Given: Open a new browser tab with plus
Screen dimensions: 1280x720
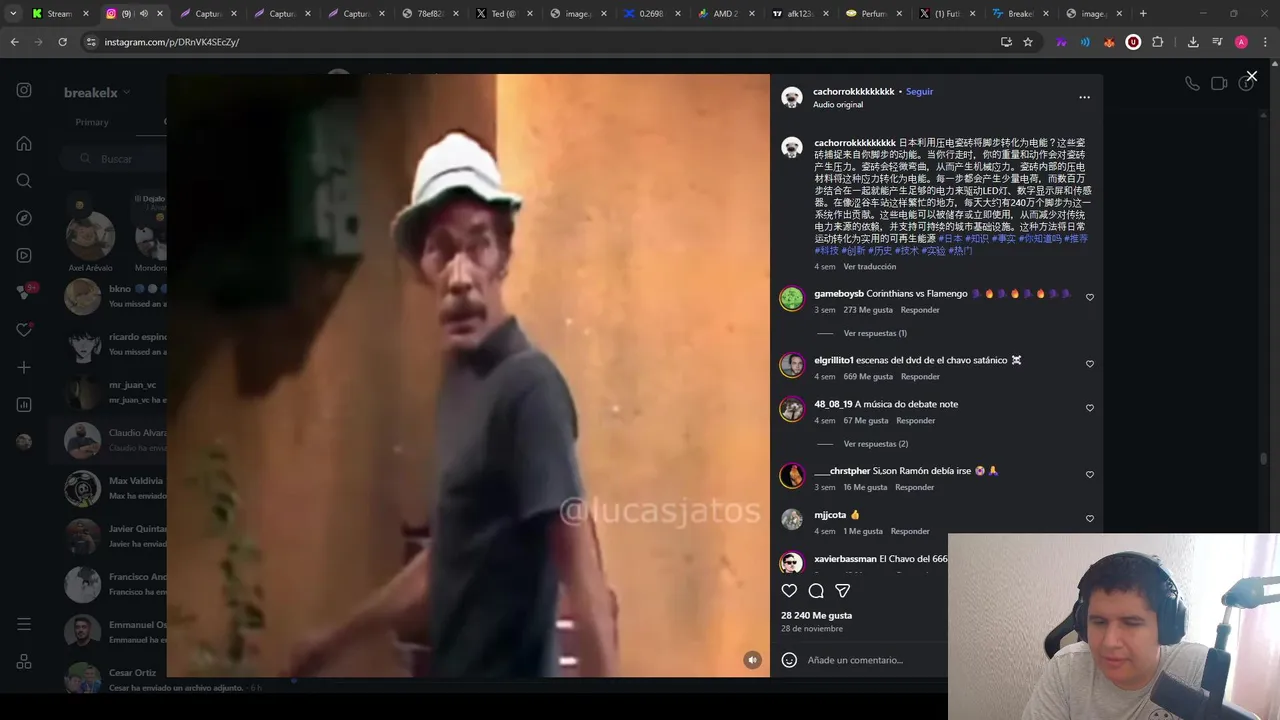Looking at the screenshot, I should tap(1143, 14).
